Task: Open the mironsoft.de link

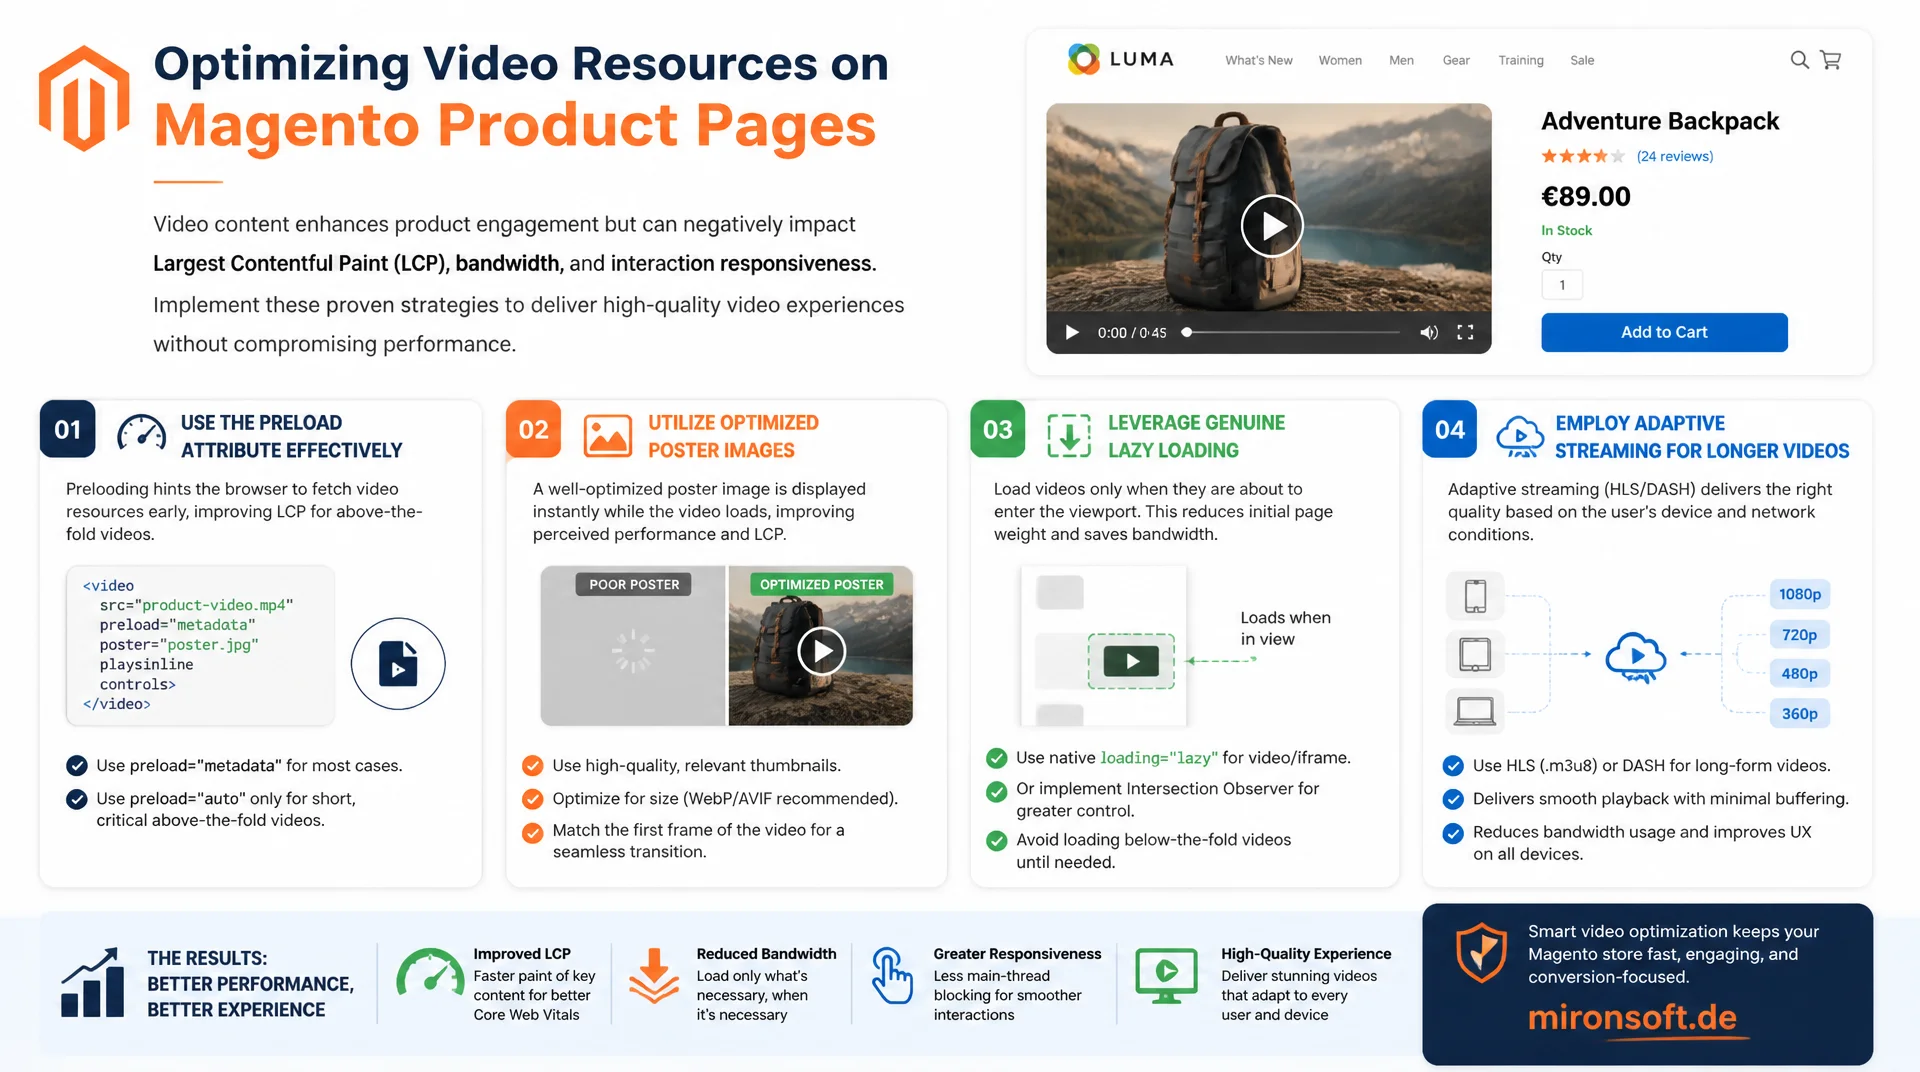Action: coord(1632,1018)
